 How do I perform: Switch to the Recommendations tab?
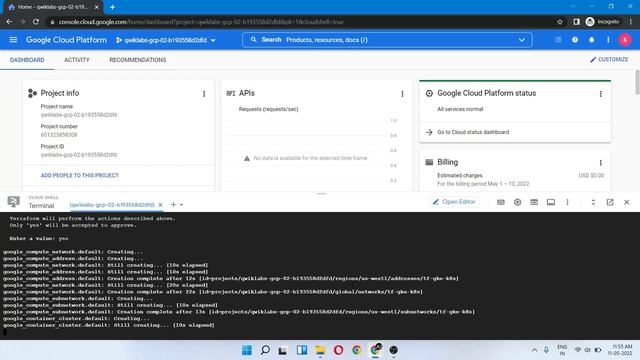(138, 60)
